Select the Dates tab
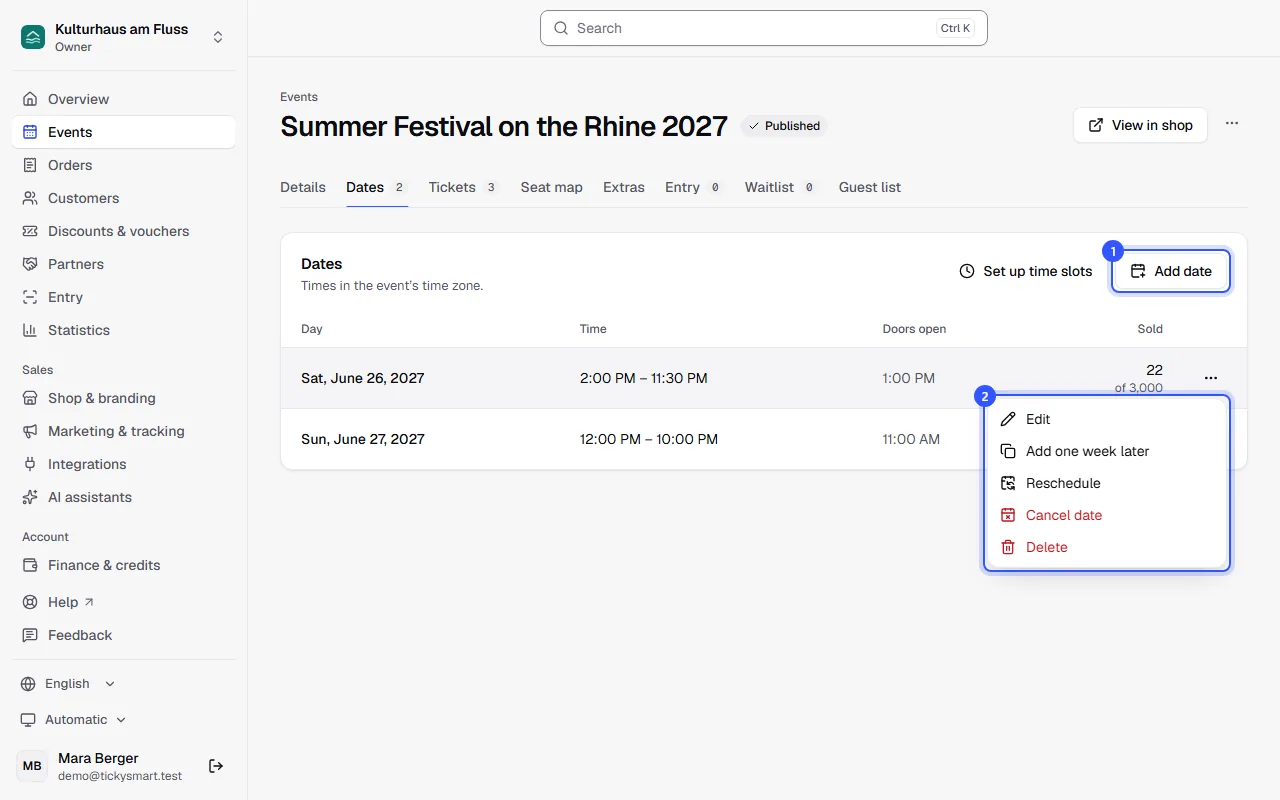 point(377,187)
